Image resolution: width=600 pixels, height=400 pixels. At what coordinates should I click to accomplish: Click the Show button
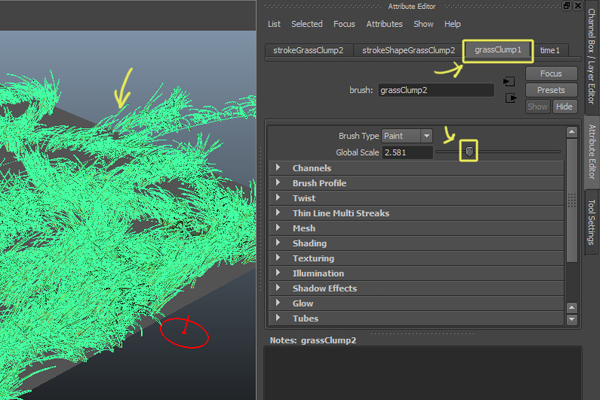[x=538, y=107]
